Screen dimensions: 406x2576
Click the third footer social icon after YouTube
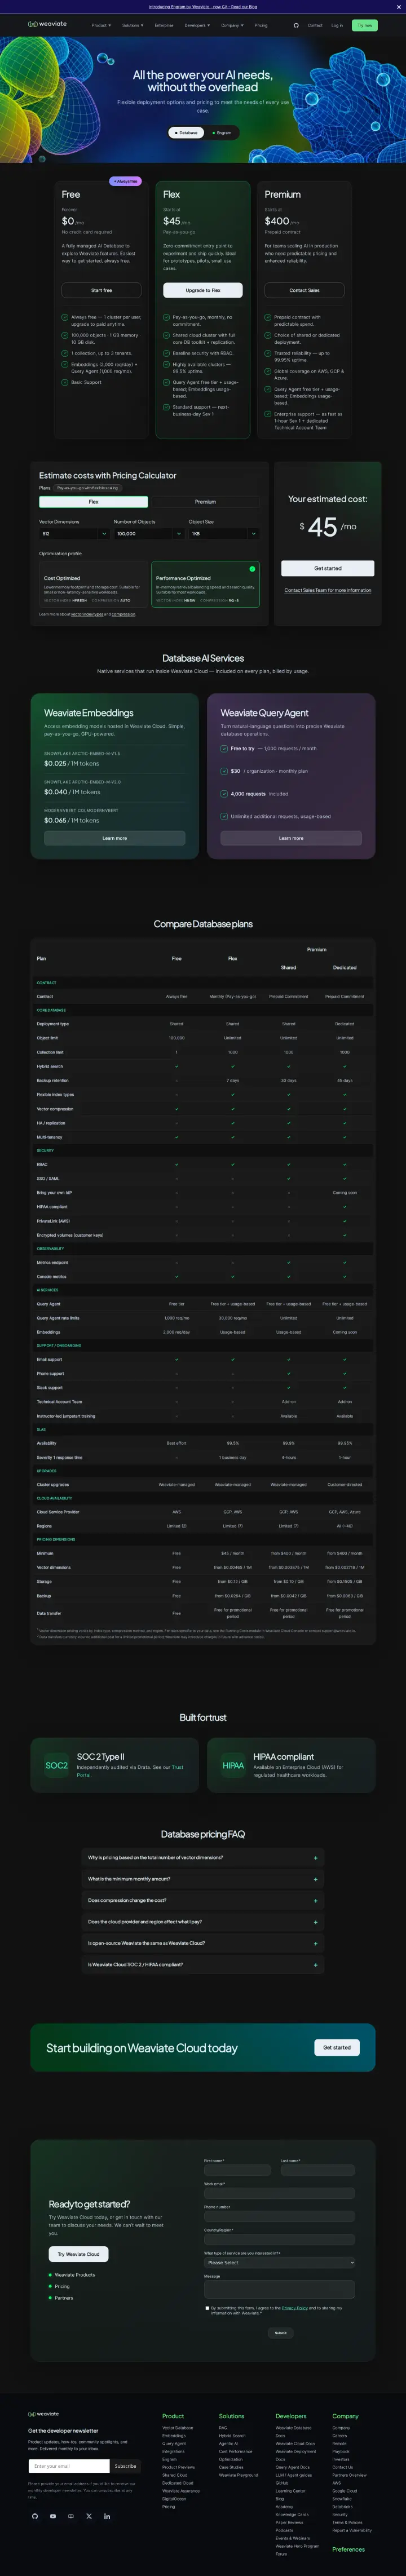[71, 2516]
